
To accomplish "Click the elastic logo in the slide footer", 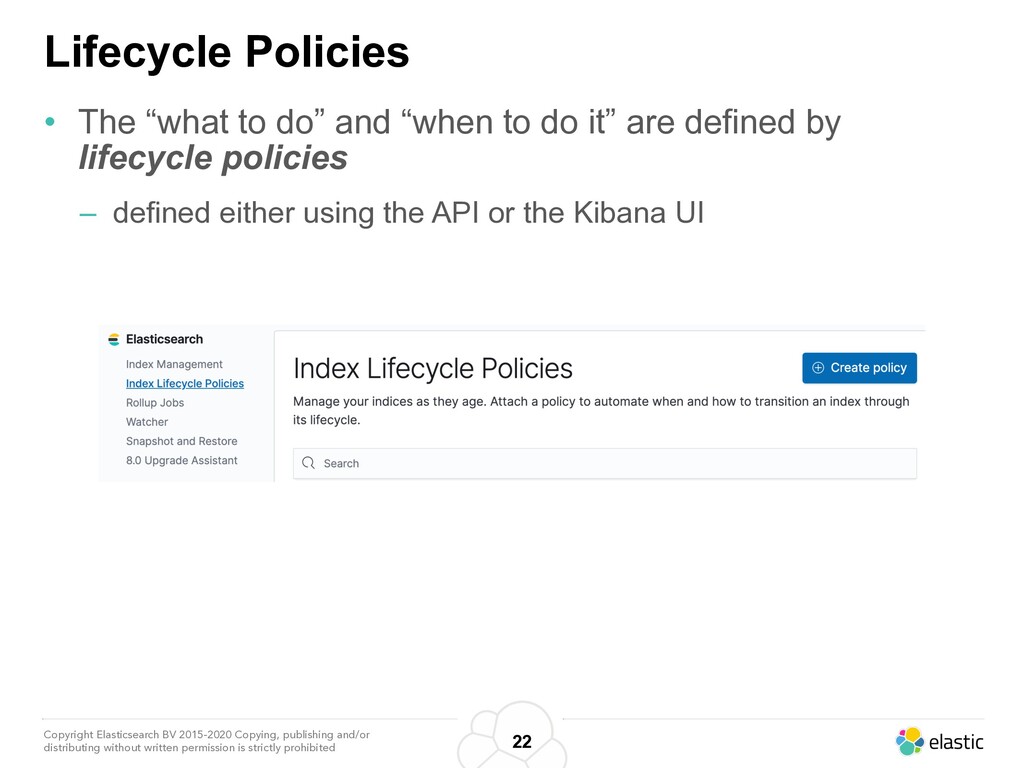I will 939,741.
